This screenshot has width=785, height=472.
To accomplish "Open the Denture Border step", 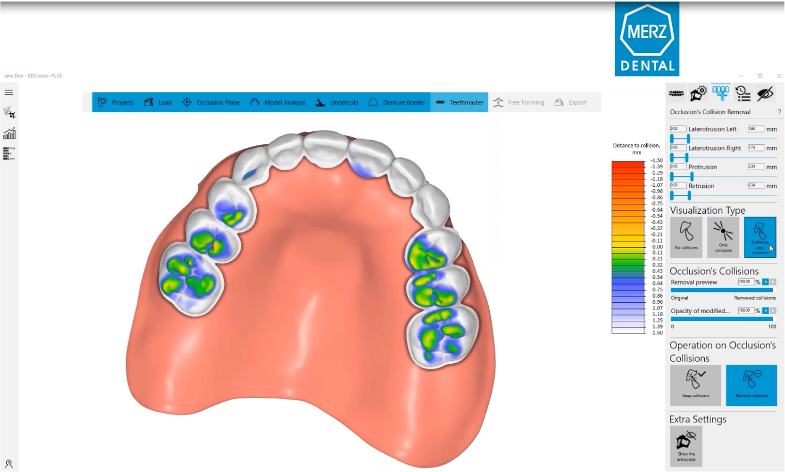I will 398,102.
